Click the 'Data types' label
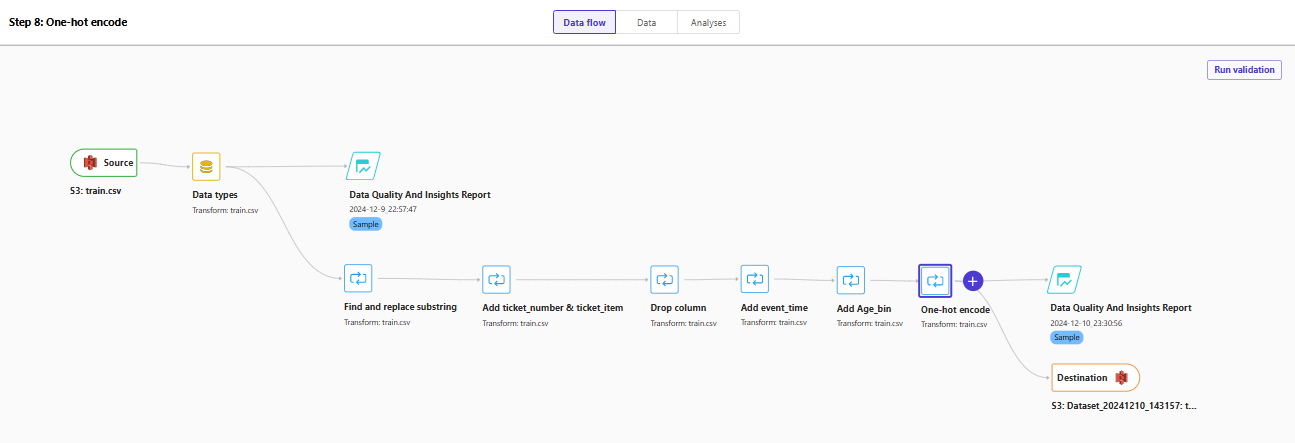Image resolution: width=1295 pixels, height=443 pixels. pos(215,195)
